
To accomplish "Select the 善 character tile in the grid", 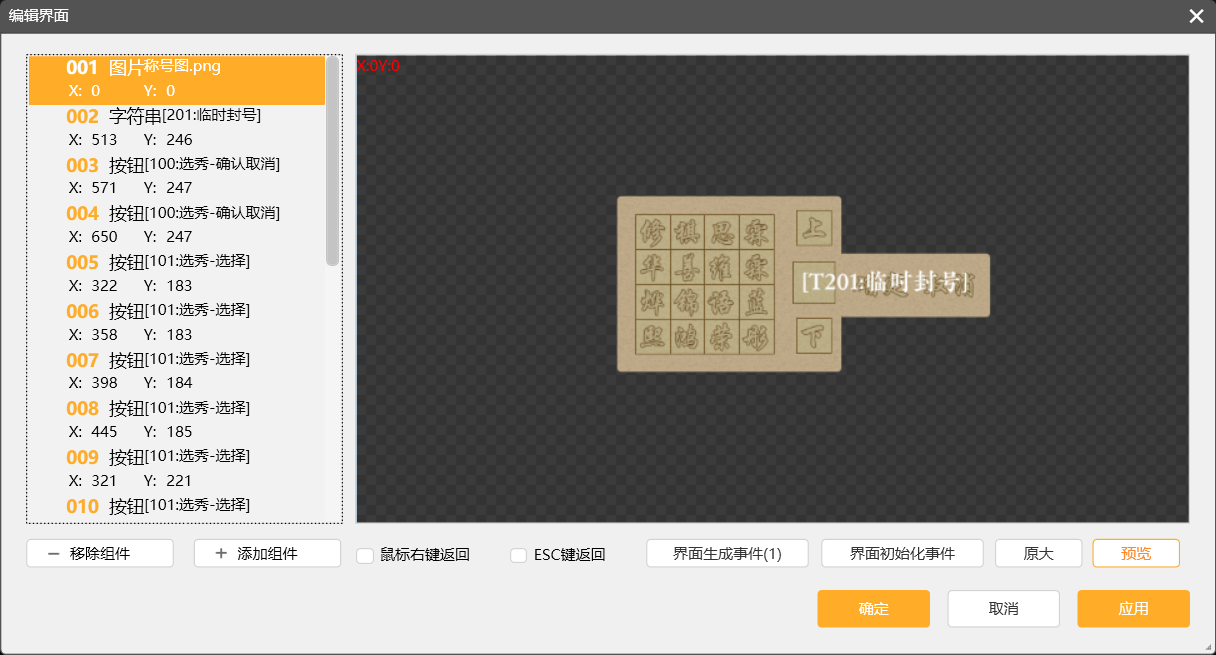I will (x=687, y=267).
